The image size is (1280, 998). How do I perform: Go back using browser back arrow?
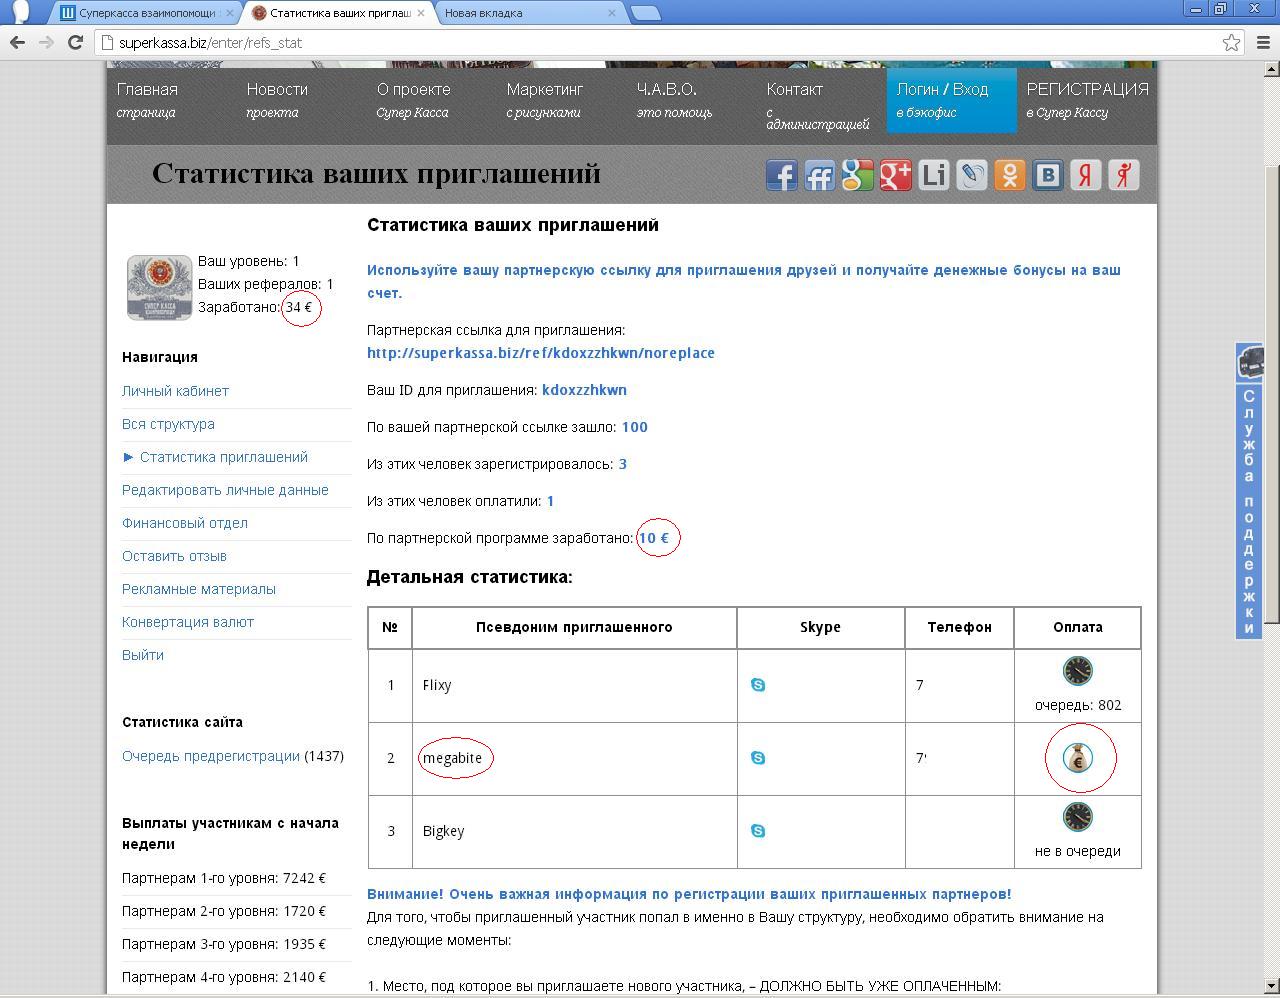point(17,42)
